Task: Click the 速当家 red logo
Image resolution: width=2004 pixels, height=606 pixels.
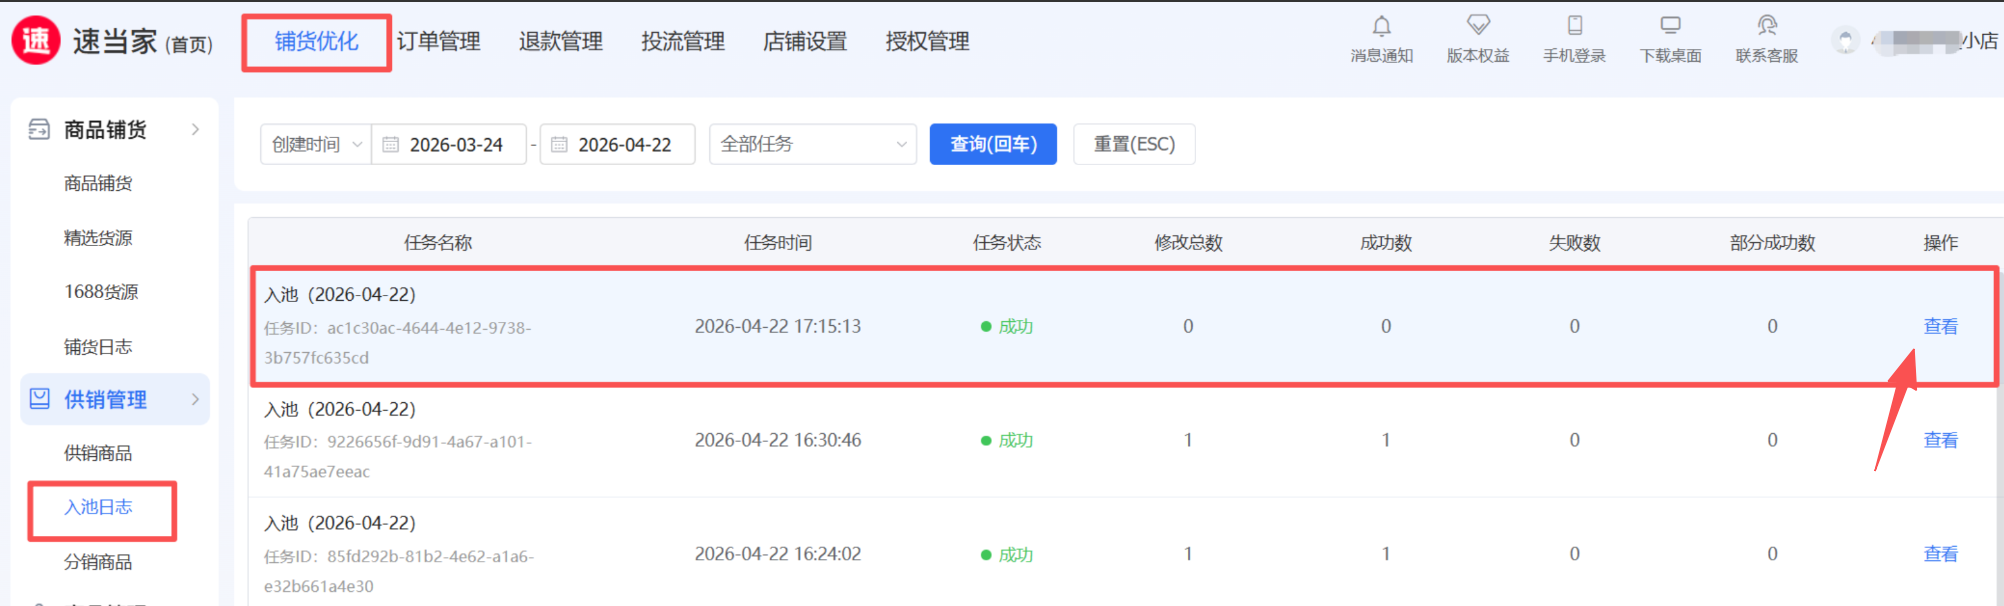Action: 36,41
